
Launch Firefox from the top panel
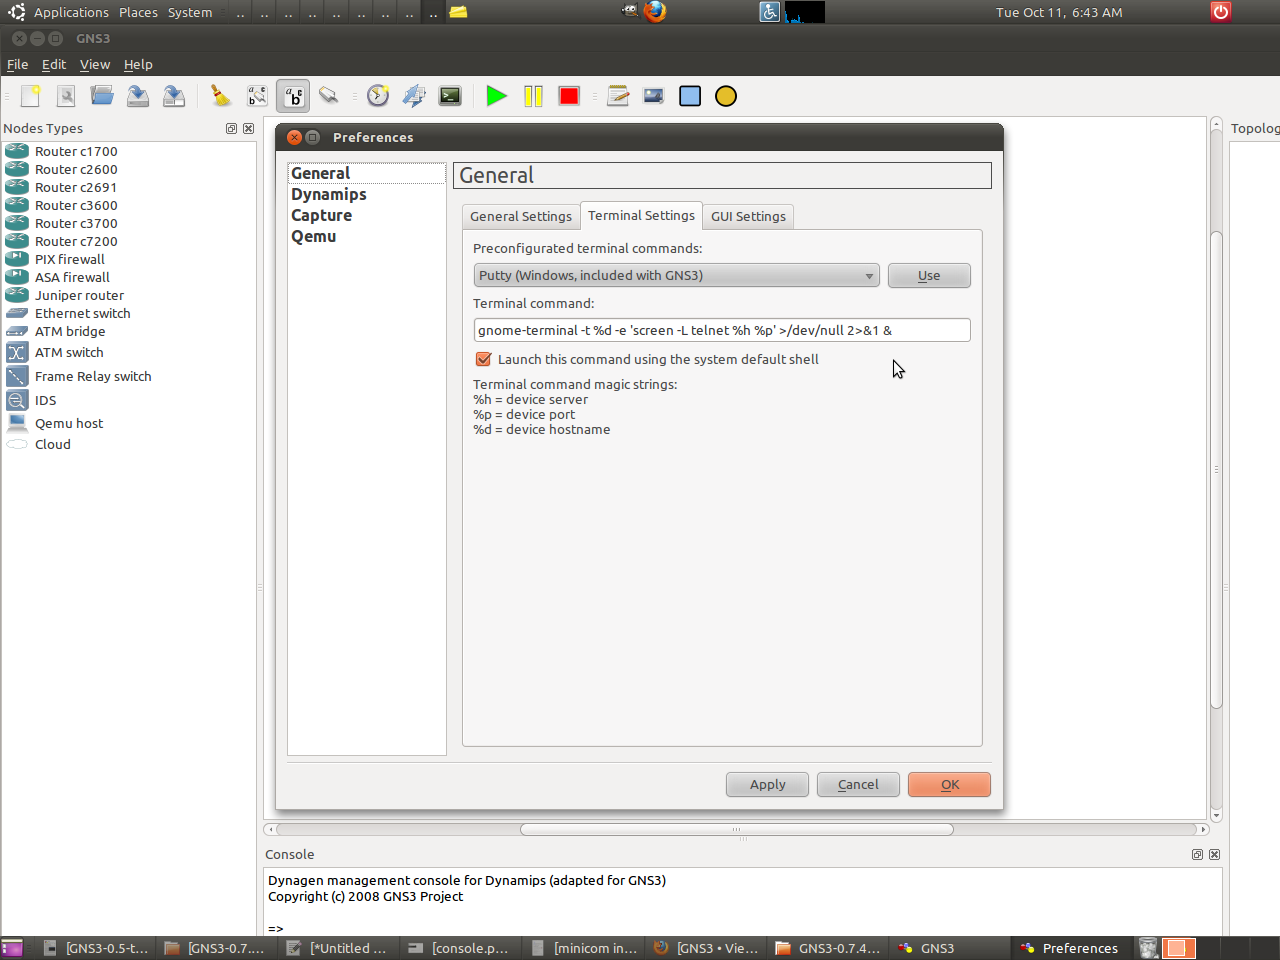[x=655, y=12]
